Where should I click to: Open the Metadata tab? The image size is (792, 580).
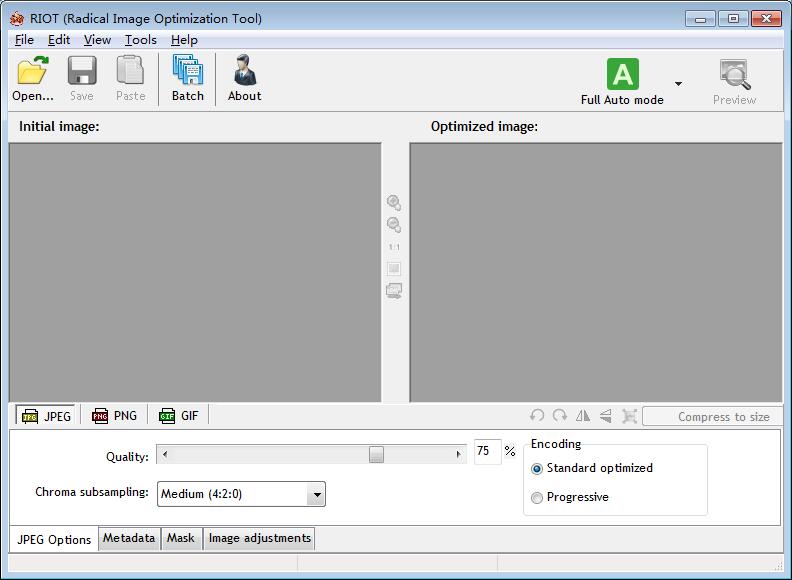click(129, 538)
